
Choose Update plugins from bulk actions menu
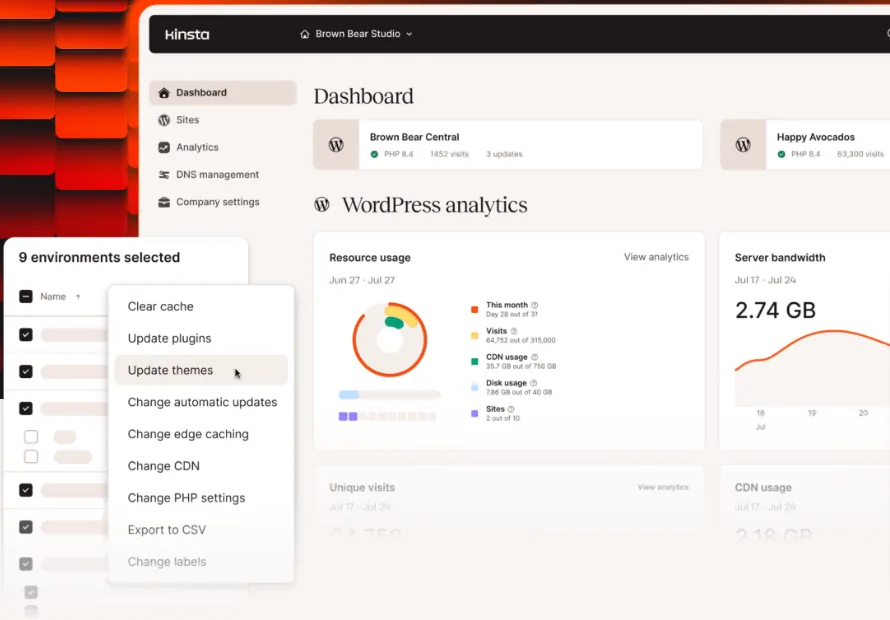click(x=201, y=338)
